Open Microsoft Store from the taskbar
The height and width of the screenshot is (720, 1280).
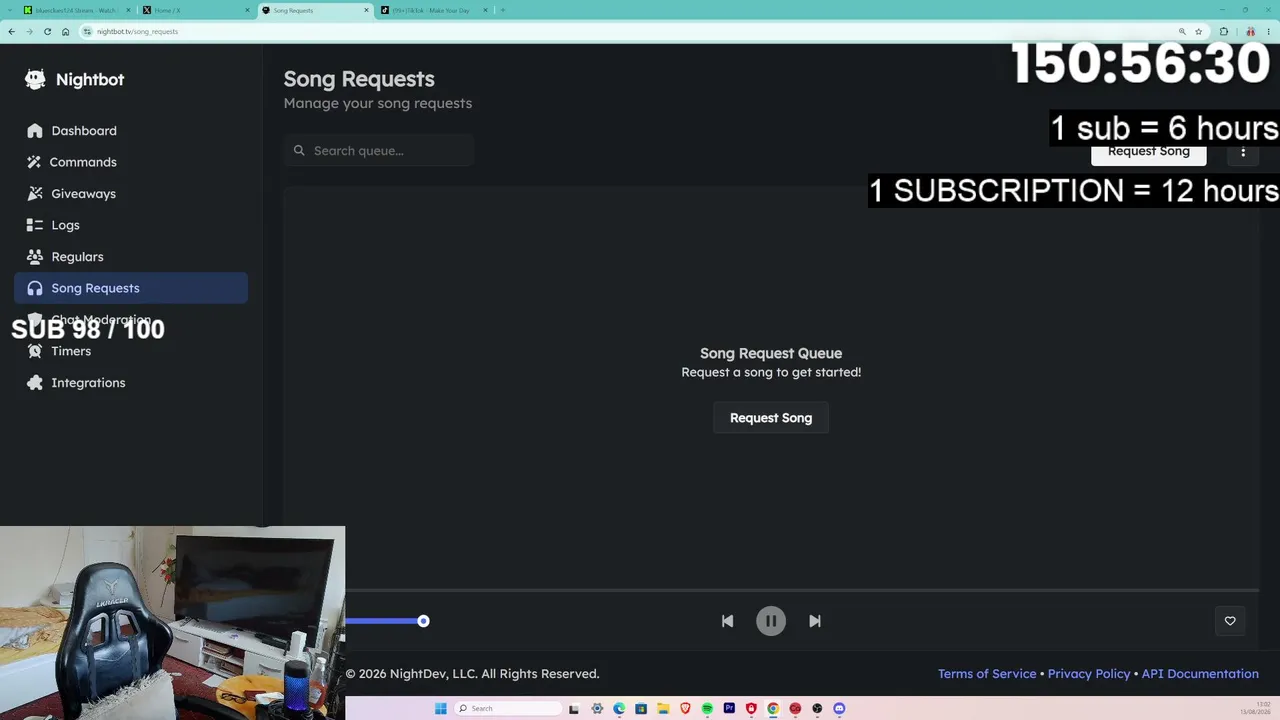click(x=641, y=708)
